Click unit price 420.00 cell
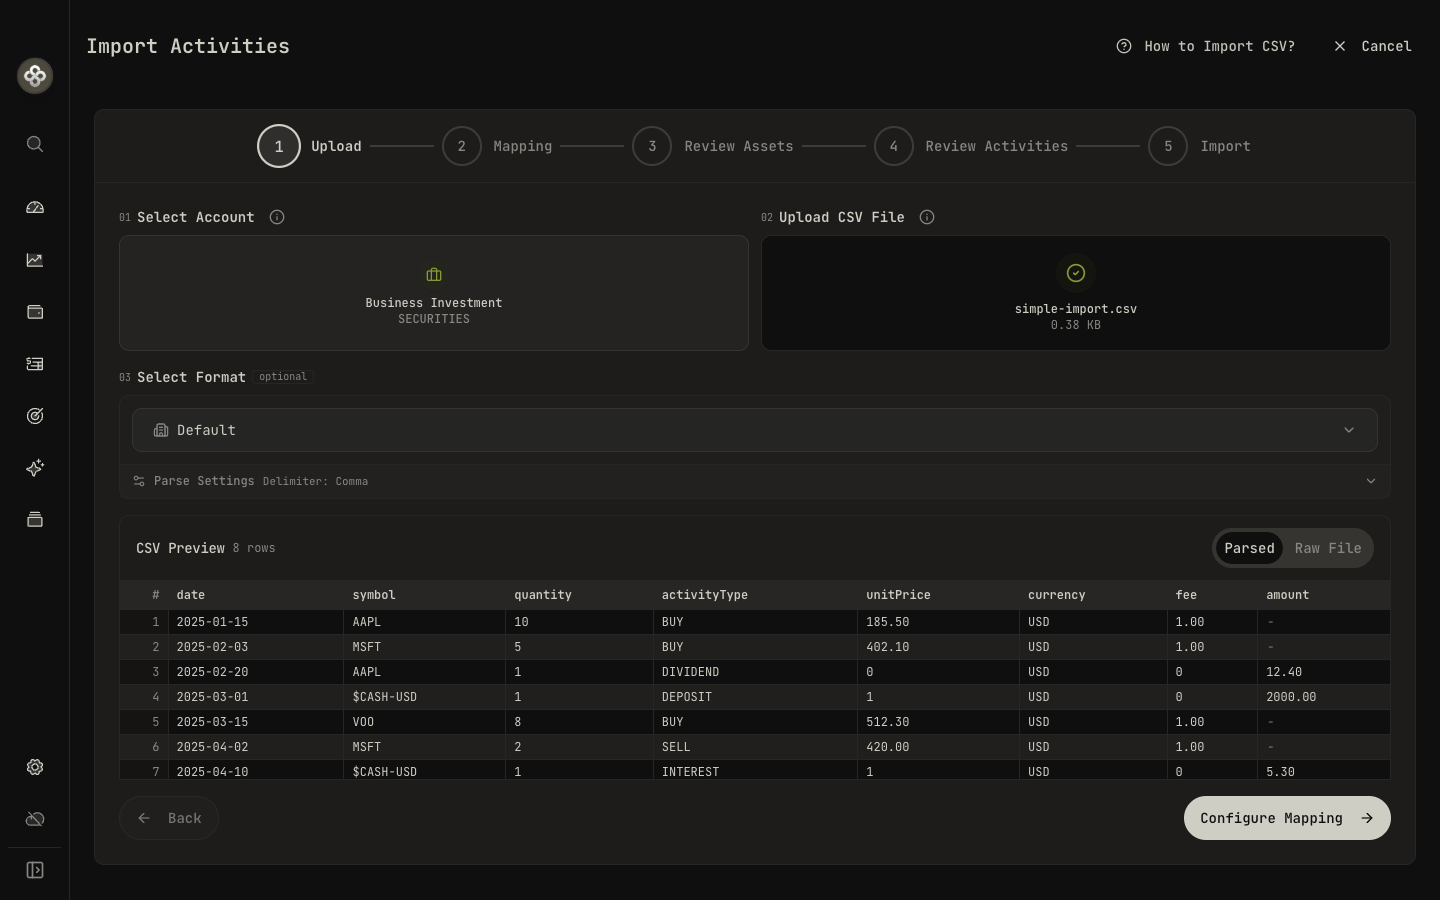This screenshot has height=900, width=1440. click(939, 747)
